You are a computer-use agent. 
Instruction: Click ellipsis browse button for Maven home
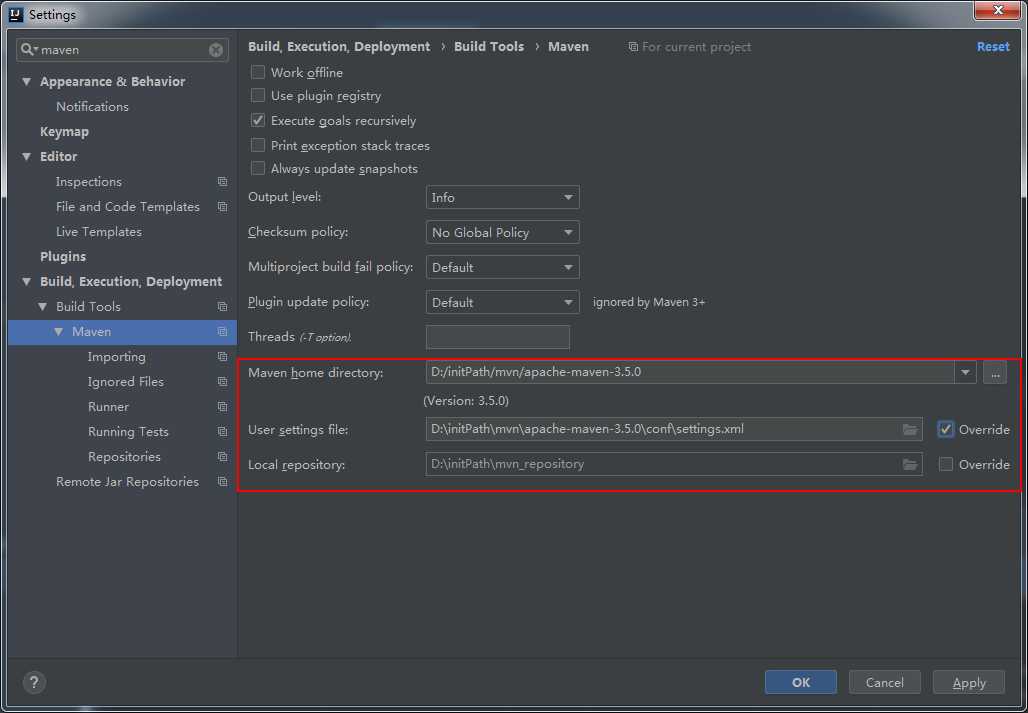995,372
